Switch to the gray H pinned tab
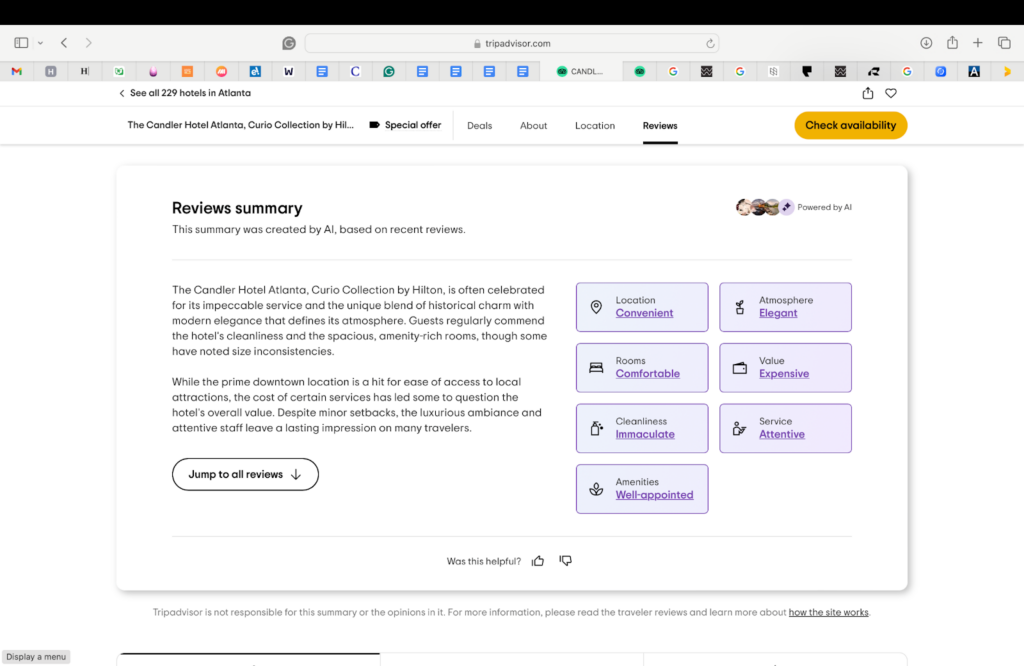 (x=50, y=71)
